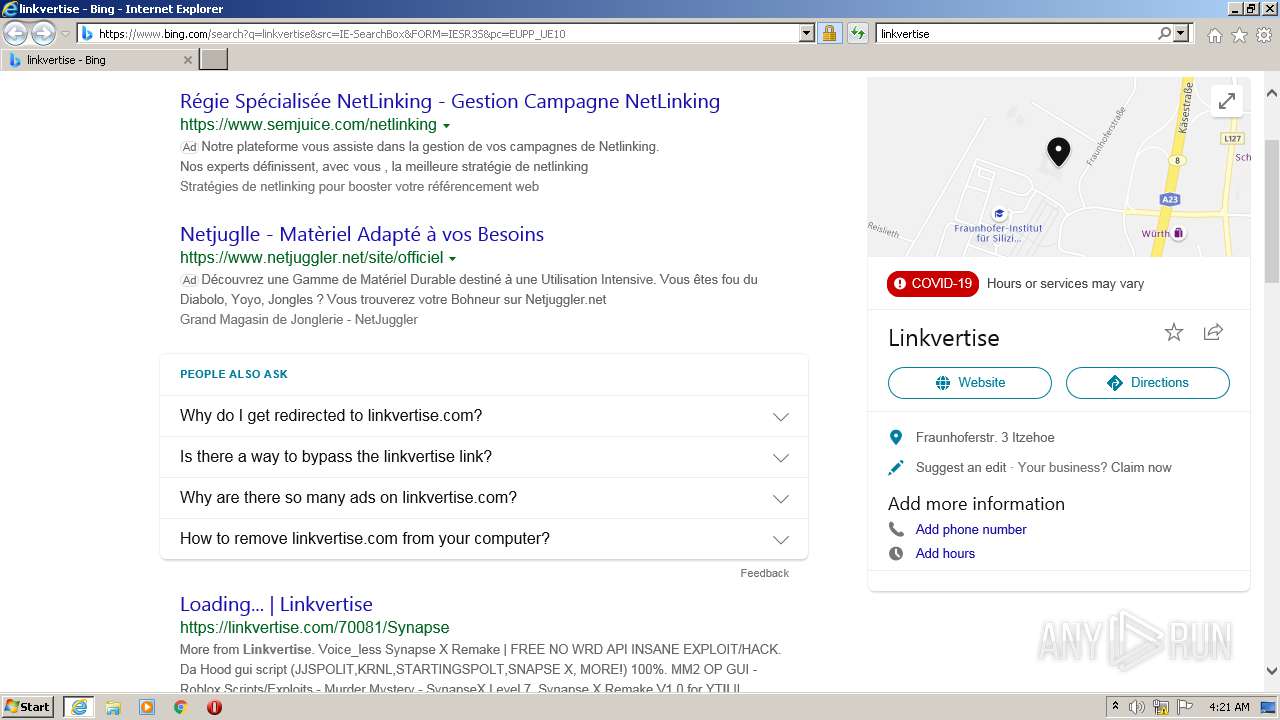The image size is (1280, 720).
Task: Click Add hours link
Action: 945,553
